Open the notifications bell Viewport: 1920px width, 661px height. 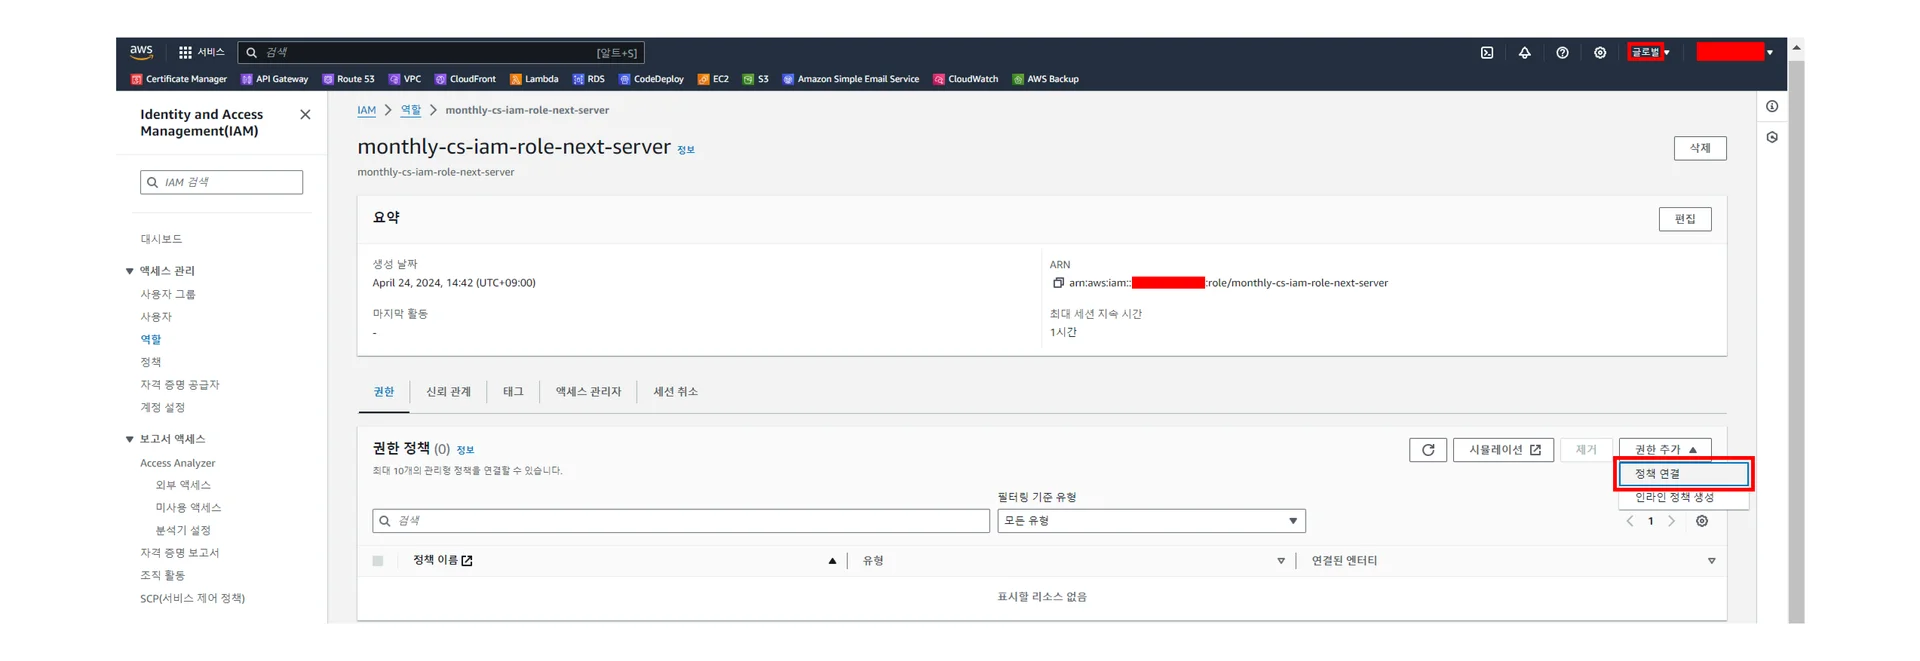(1524, 53)
